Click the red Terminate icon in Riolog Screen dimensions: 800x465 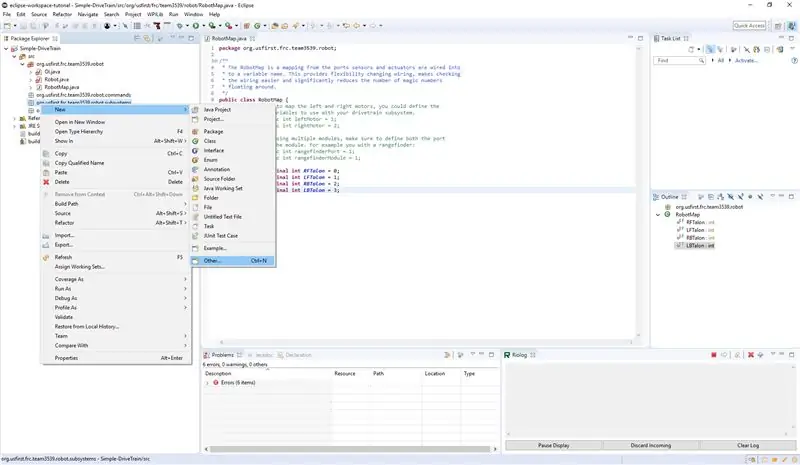[714, 355]
